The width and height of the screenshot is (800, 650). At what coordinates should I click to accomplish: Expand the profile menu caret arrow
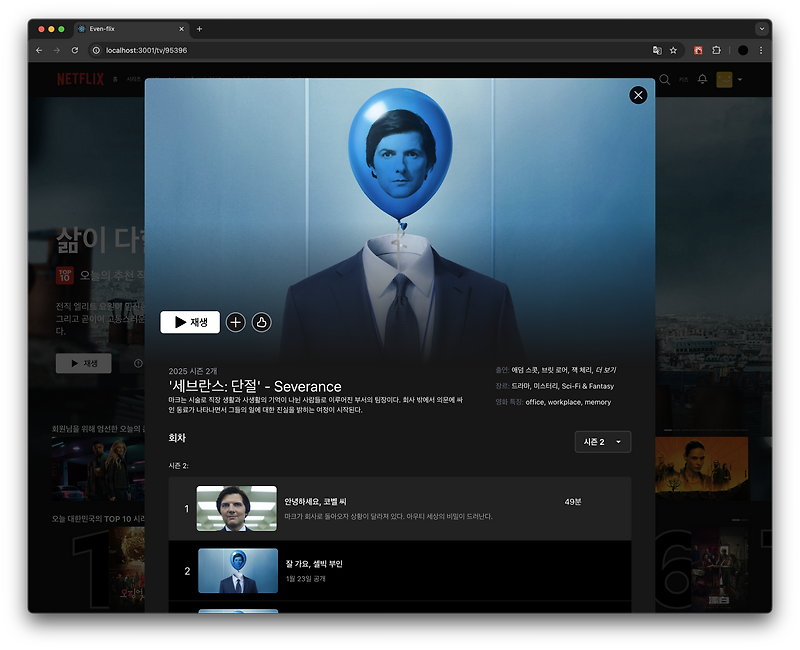tap(740, 80)
